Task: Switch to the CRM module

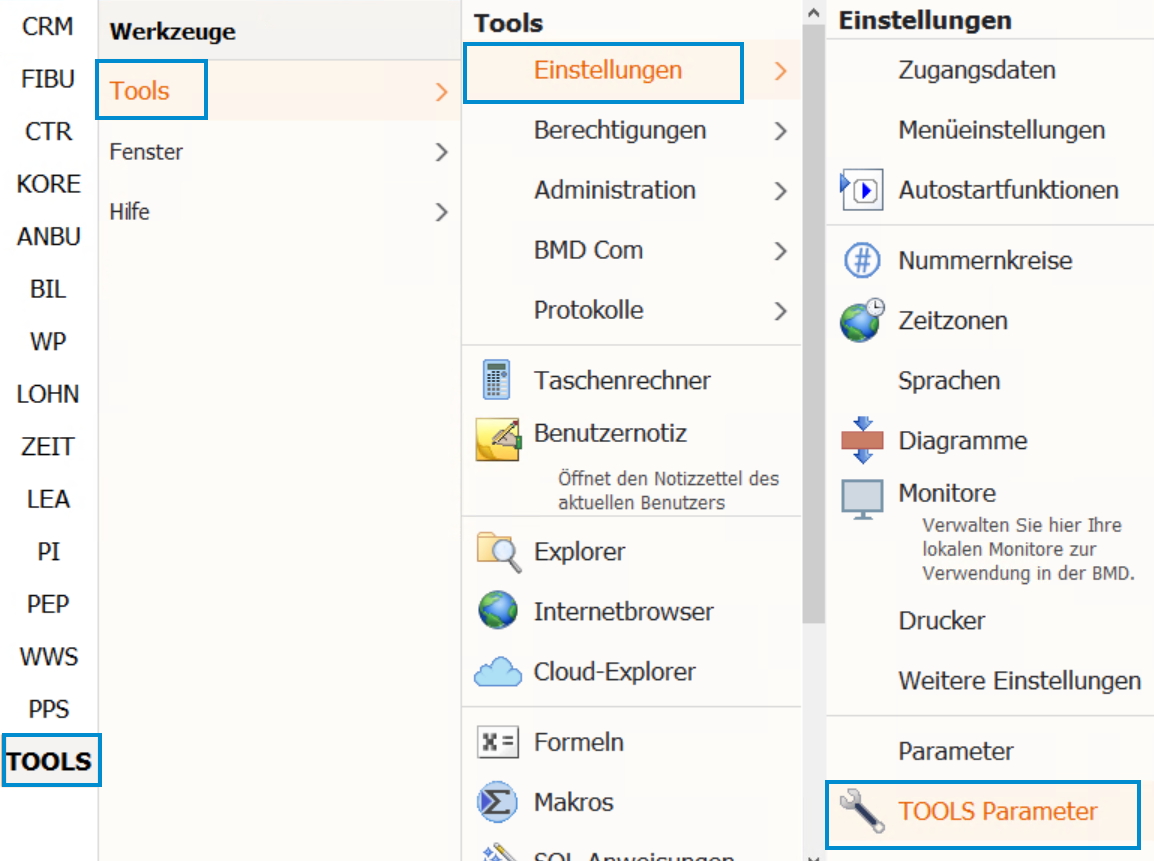Action: point(48,26)
